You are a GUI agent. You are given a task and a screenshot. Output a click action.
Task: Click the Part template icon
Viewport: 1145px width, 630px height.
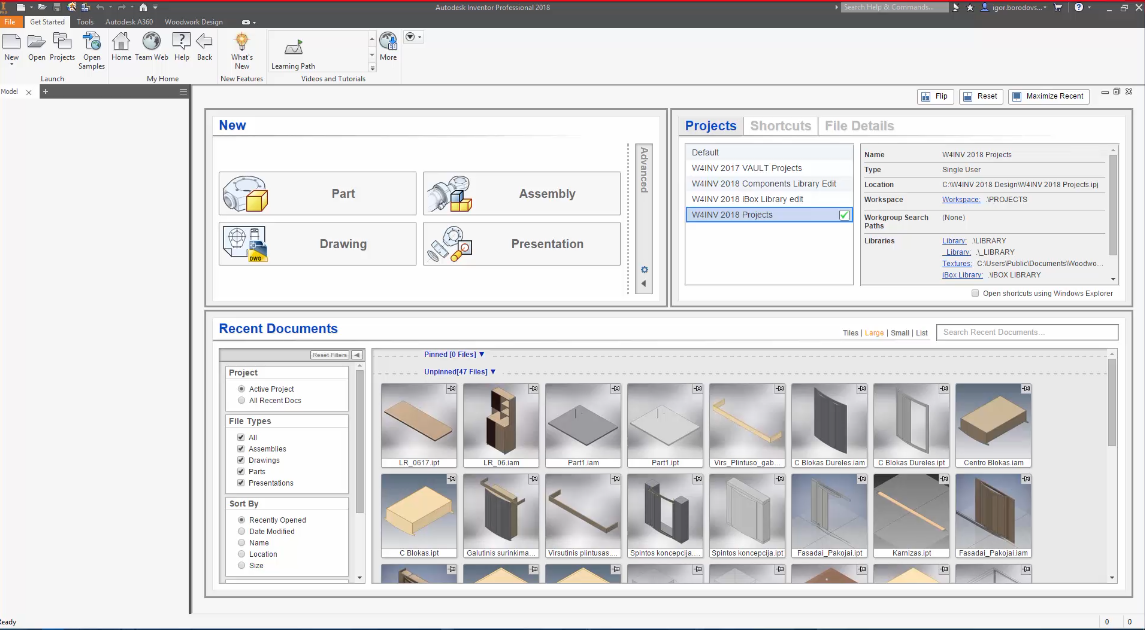[245, 193]
